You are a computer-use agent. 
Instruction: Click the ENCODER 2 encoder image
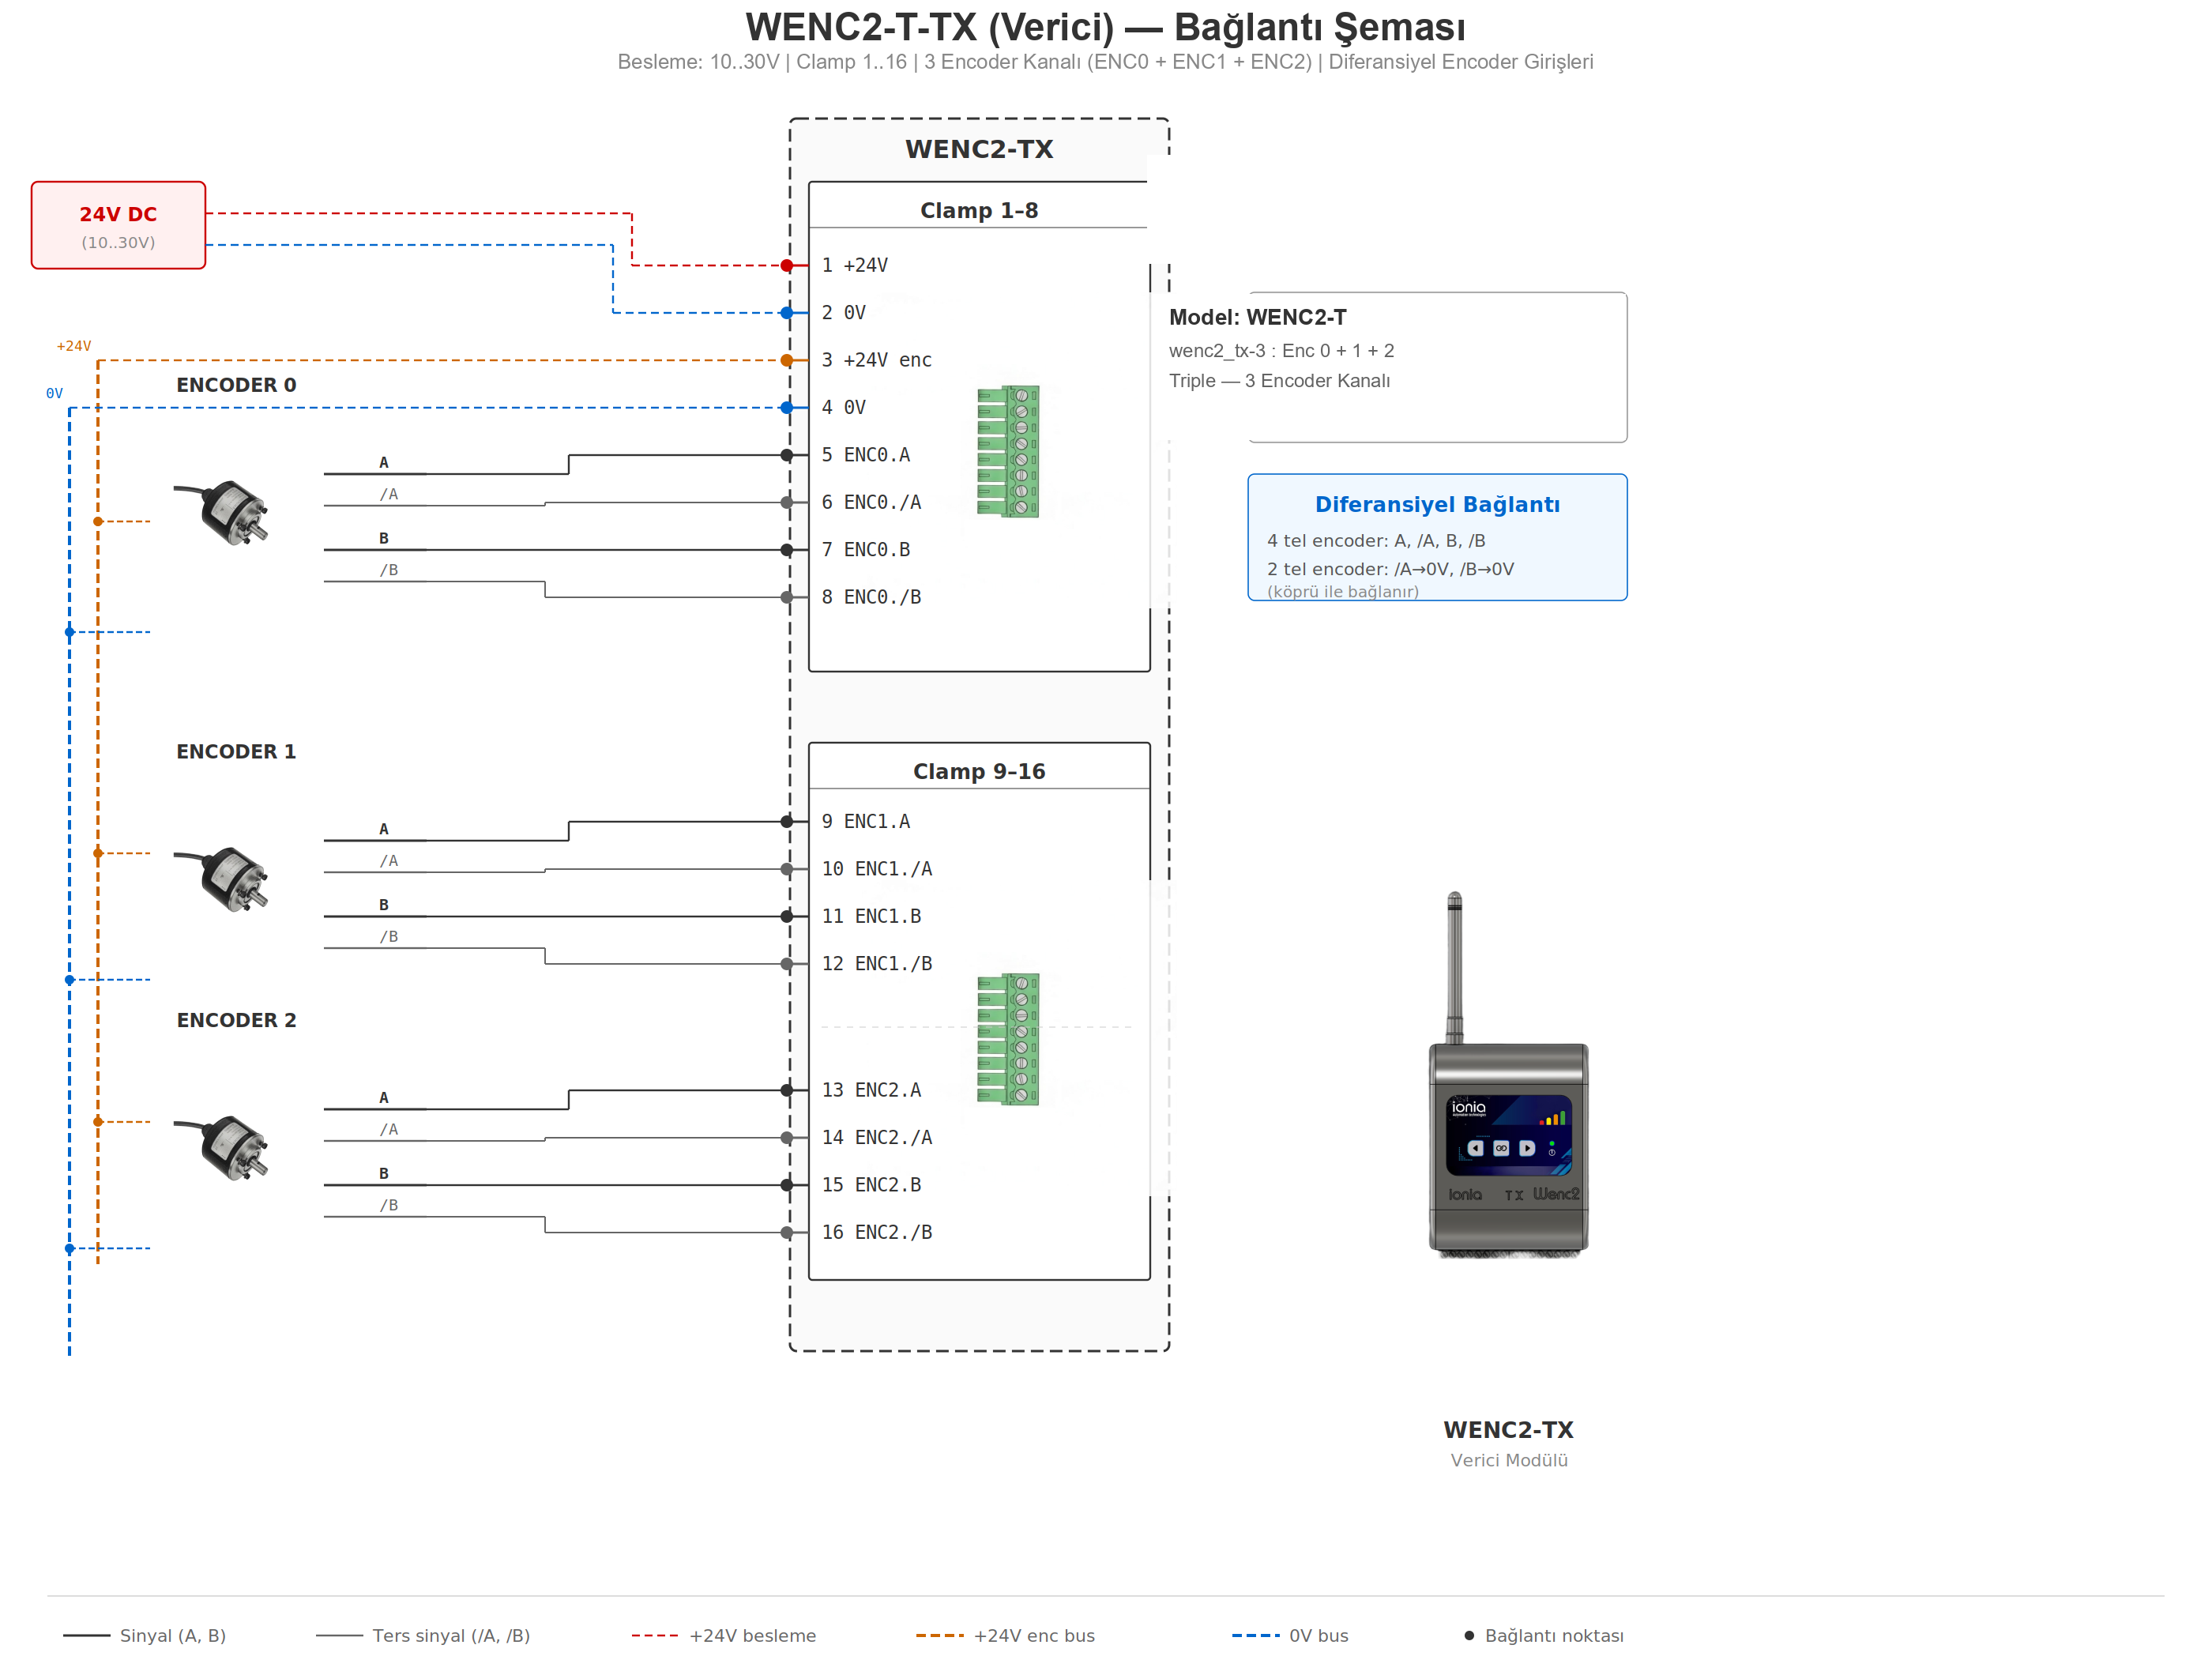235,1148
